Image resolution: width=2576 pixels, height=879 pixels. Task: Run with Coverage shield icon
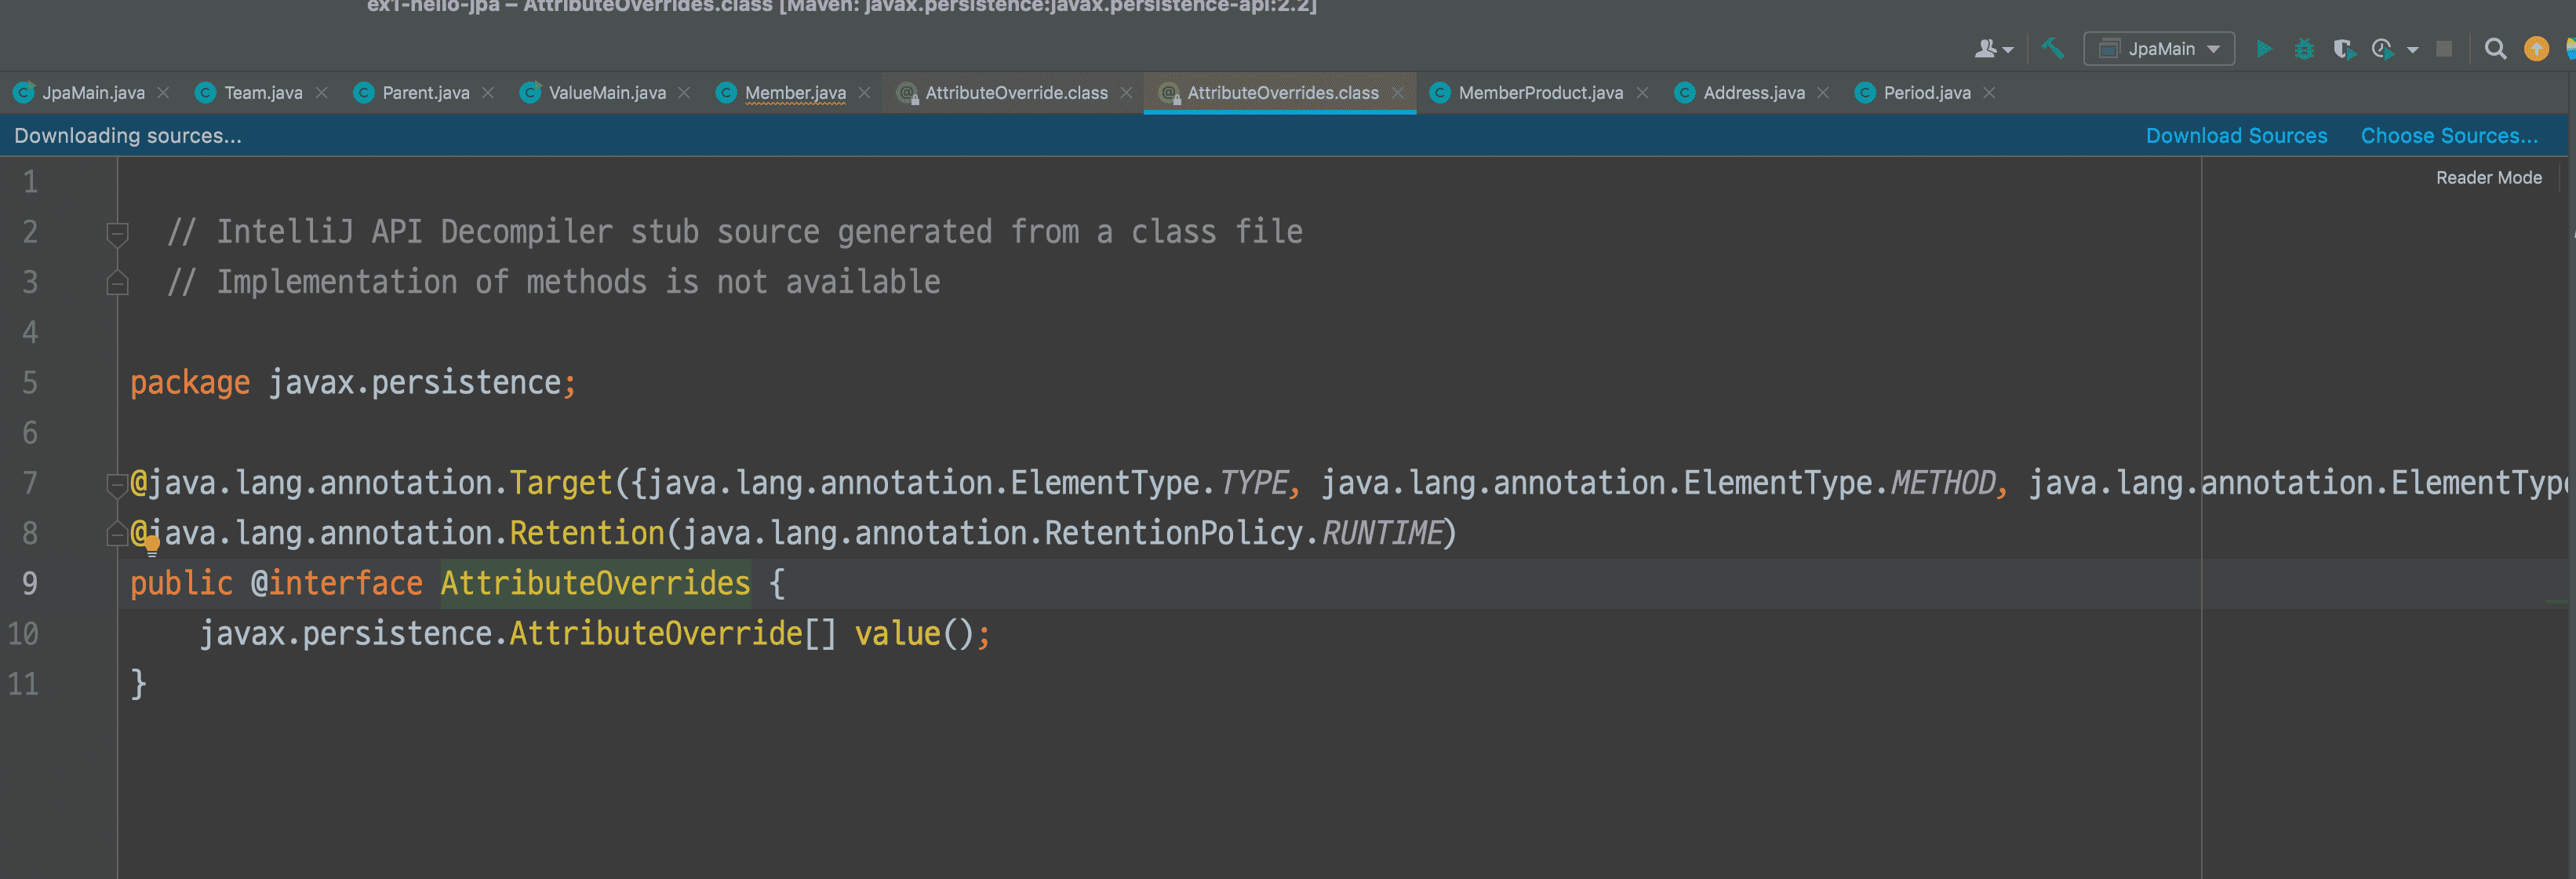(x=2343, y=48)
